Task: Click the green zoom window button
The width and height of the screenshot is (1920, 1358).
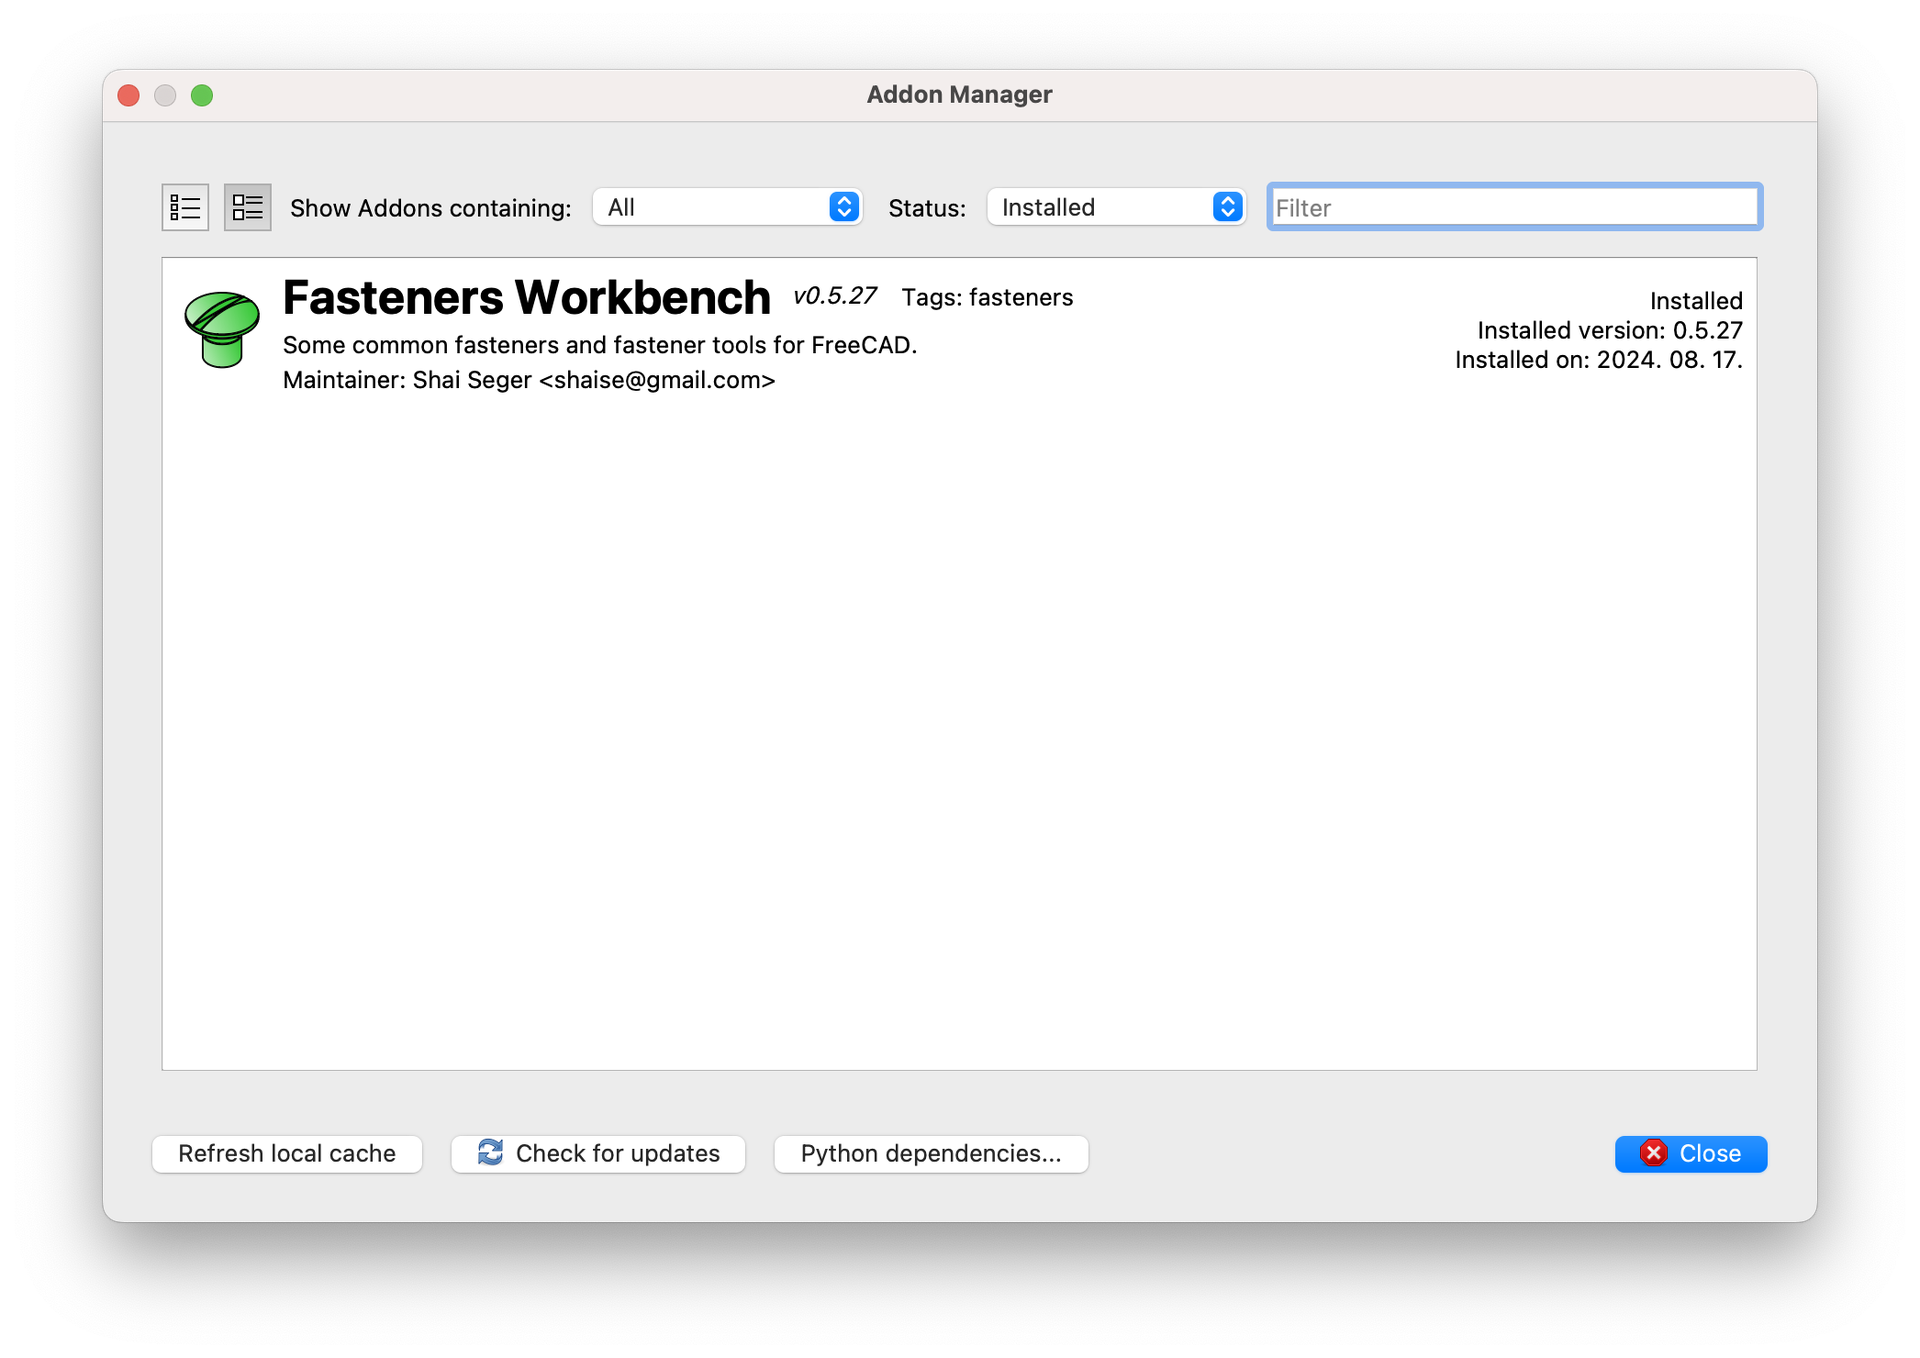Action: coord(202,95)
